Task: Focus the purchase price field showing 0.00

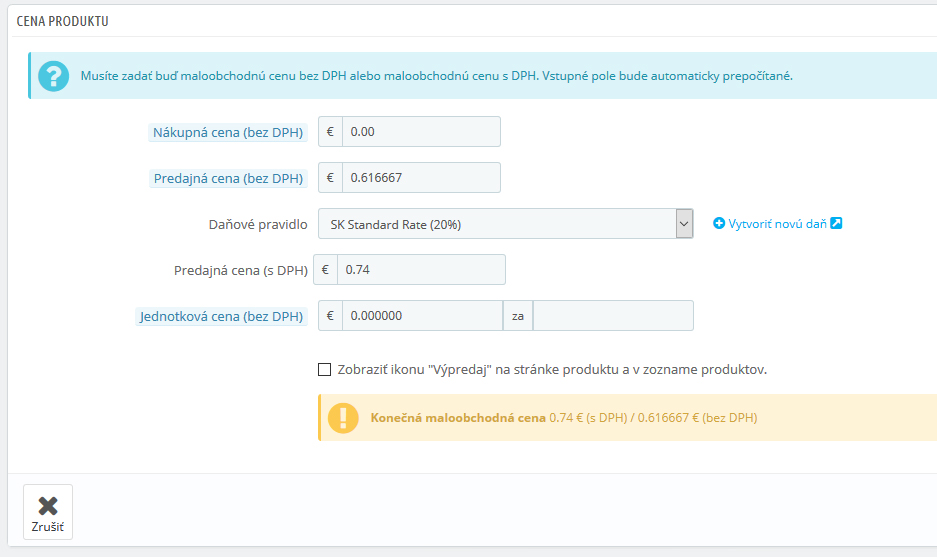Action: 421,131
